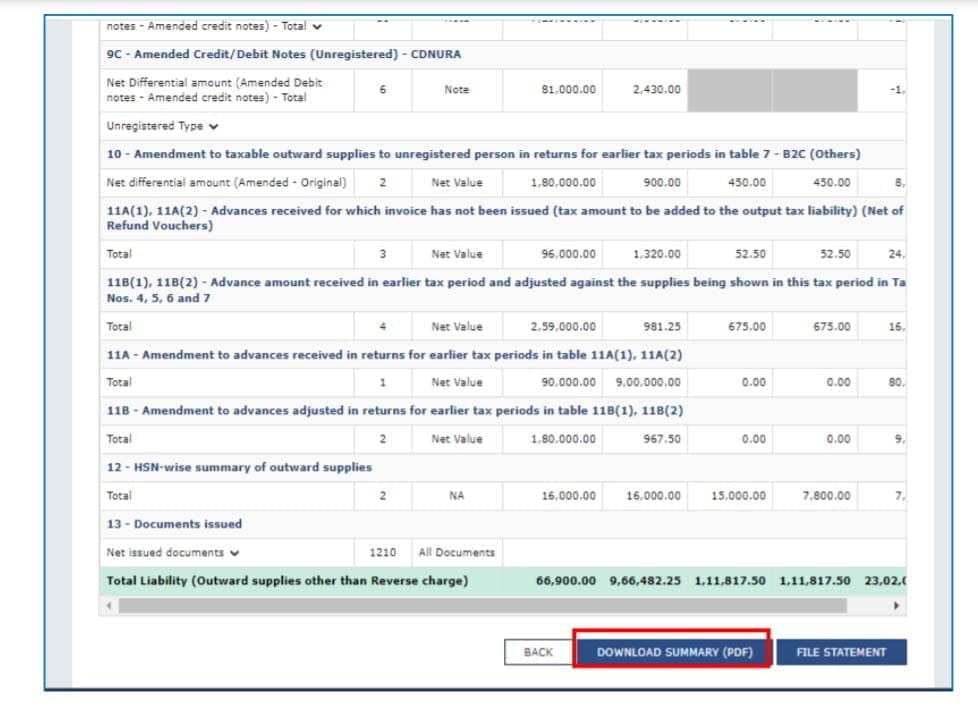This screenshot has width=978, height=708.
Task: Select the 12 HSN-wise summary section heading
Action: [239, 467]
